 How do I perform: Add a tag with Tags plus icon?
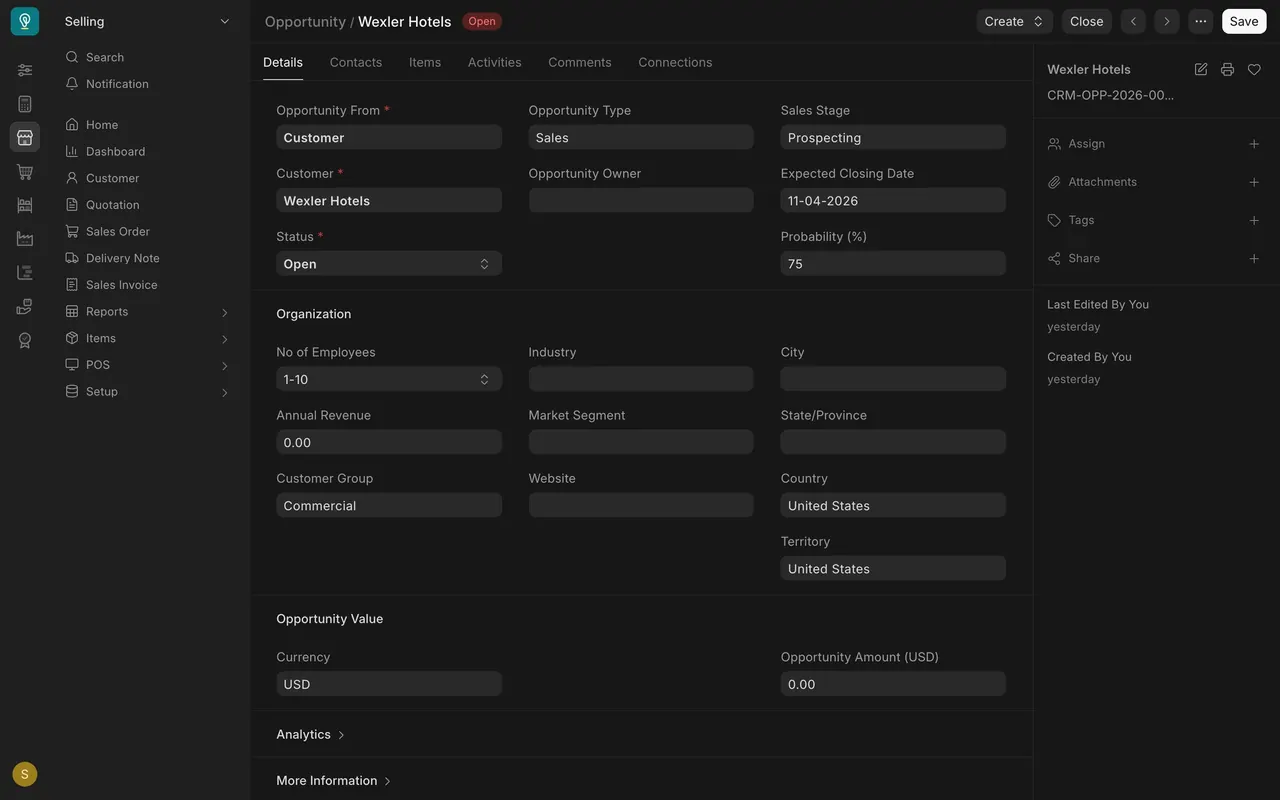click(x=1254, y=220)
